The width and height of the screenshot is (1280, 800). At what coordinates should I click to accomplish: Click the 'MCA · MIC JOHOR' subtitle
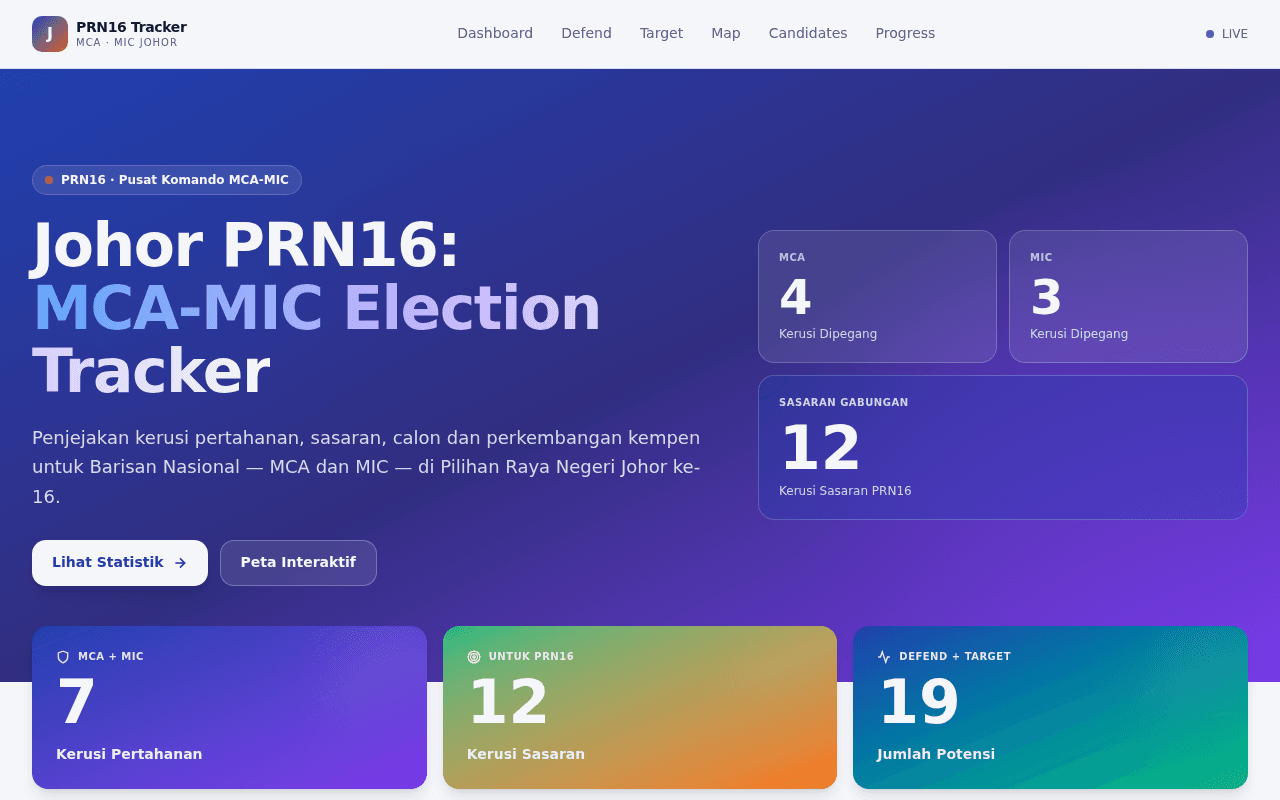tap(127, 43)
